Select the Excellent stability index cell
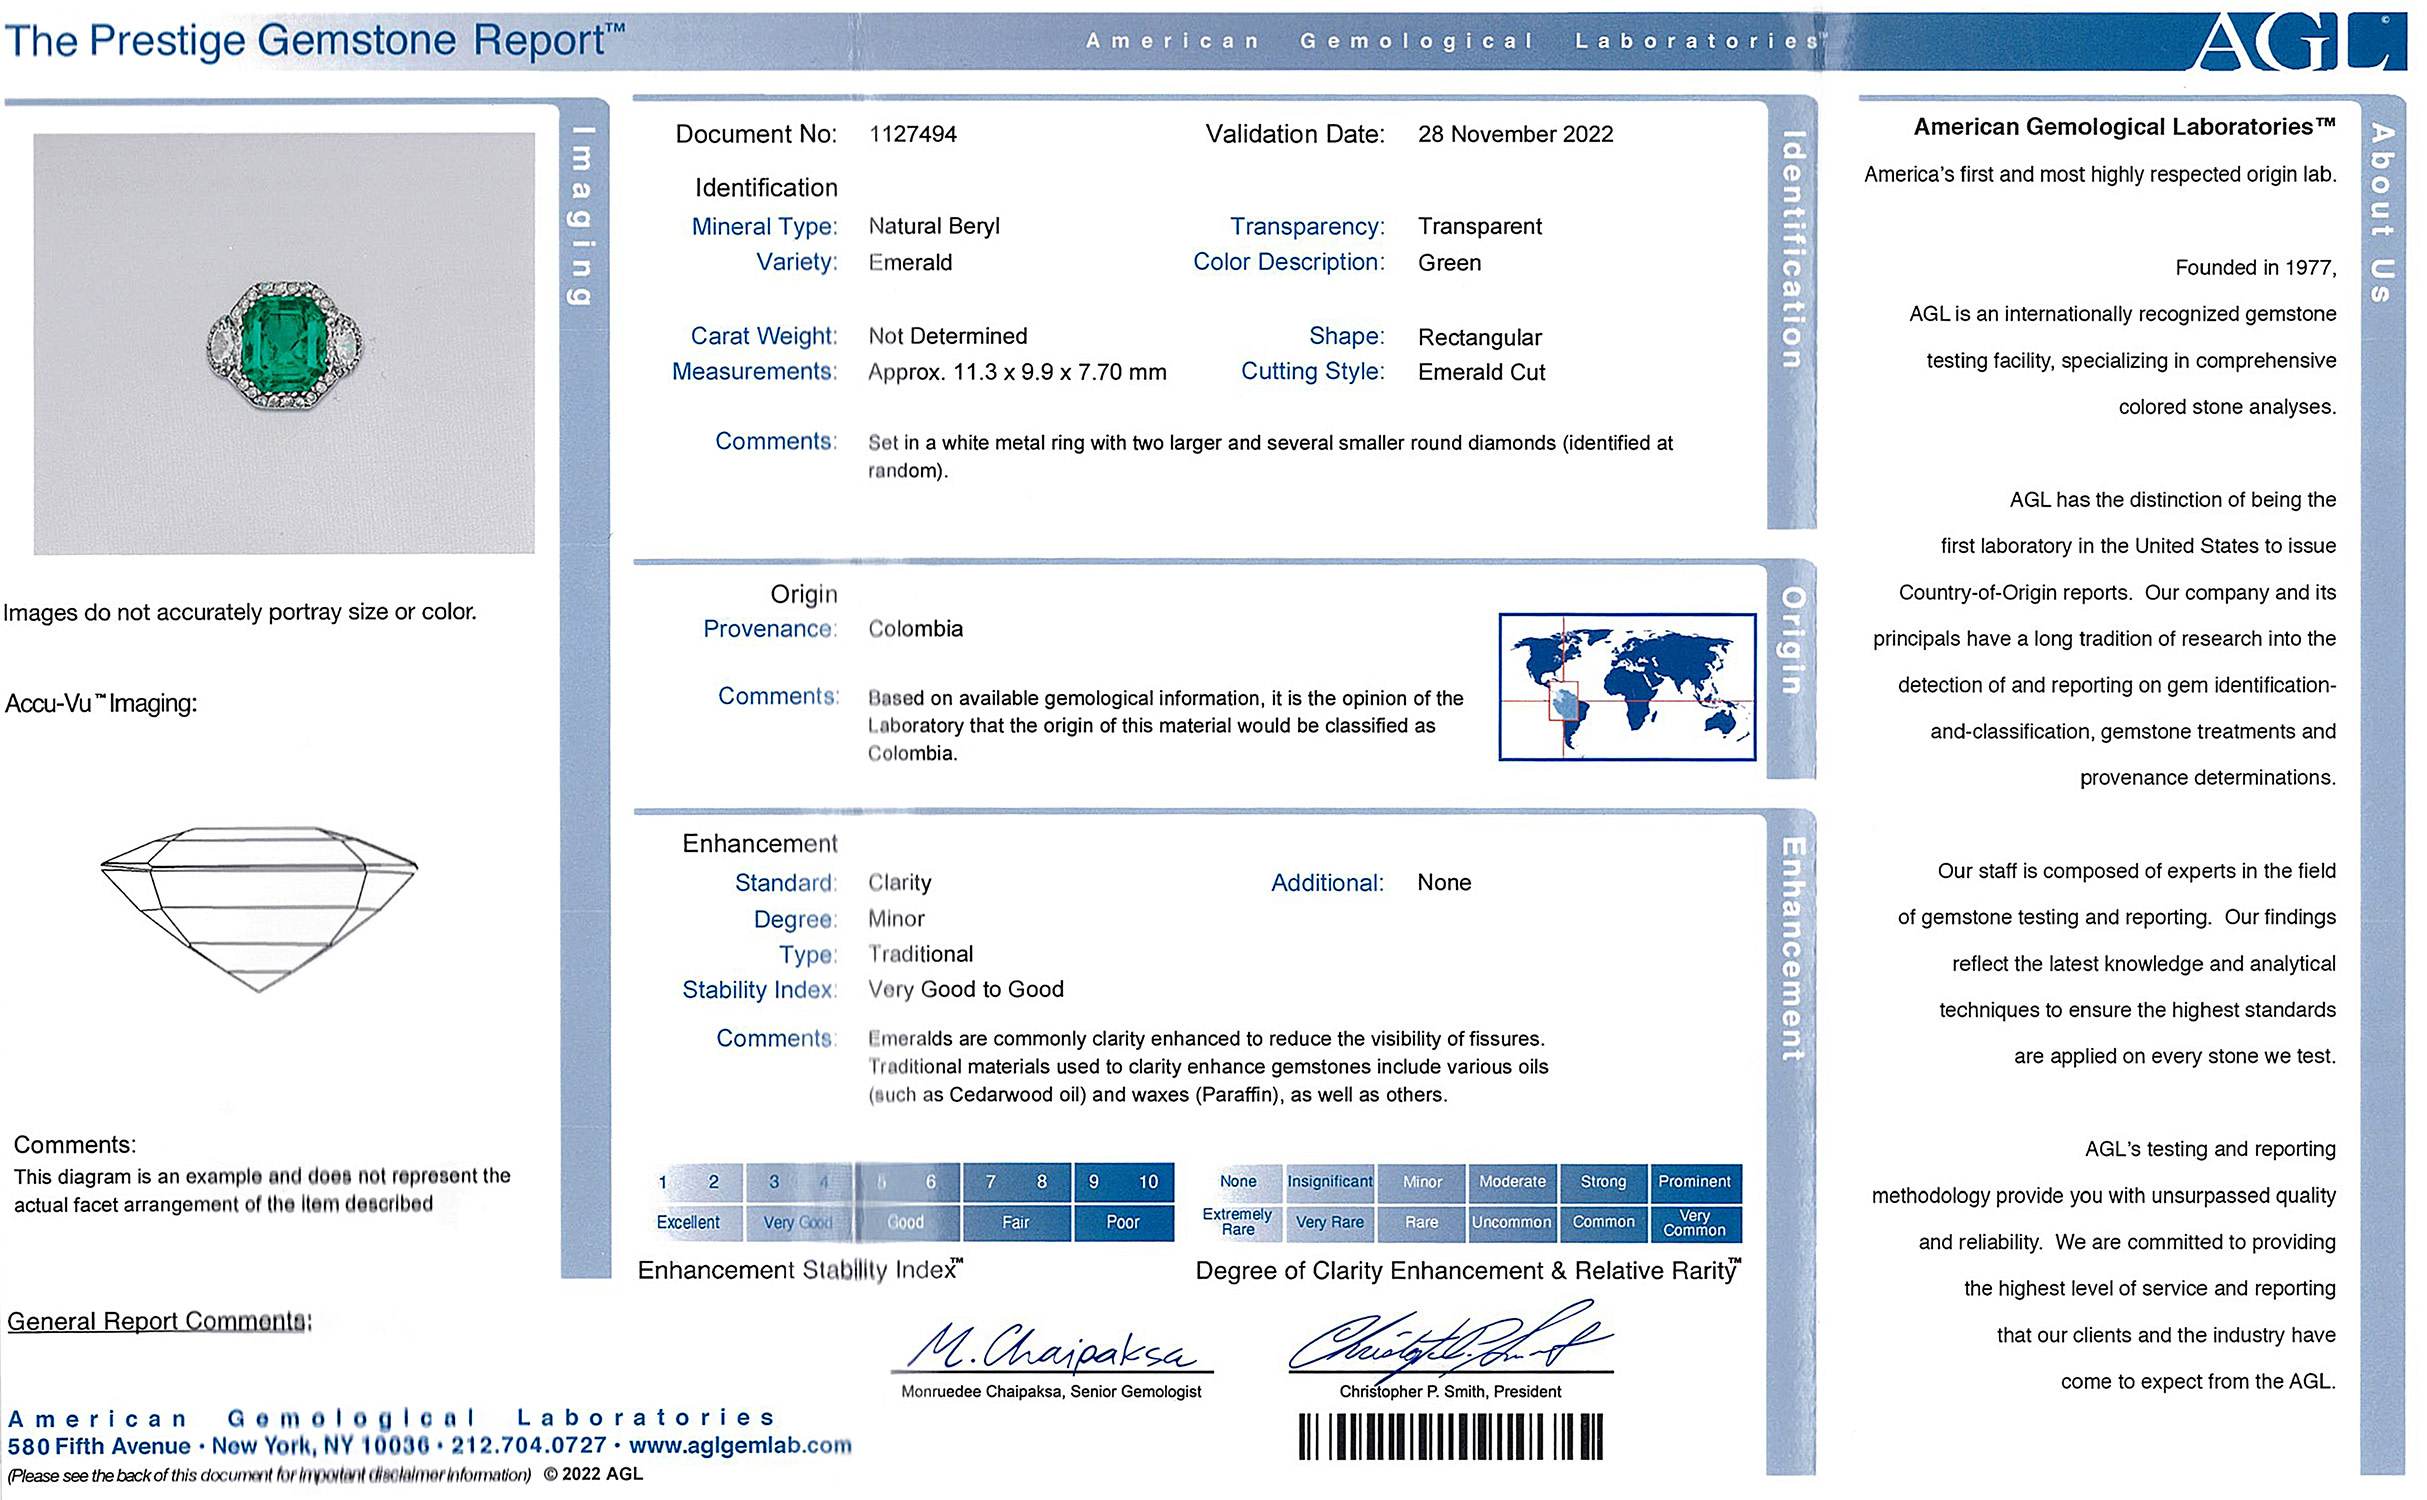2427x1500 pixels. tap(688, 1222)
